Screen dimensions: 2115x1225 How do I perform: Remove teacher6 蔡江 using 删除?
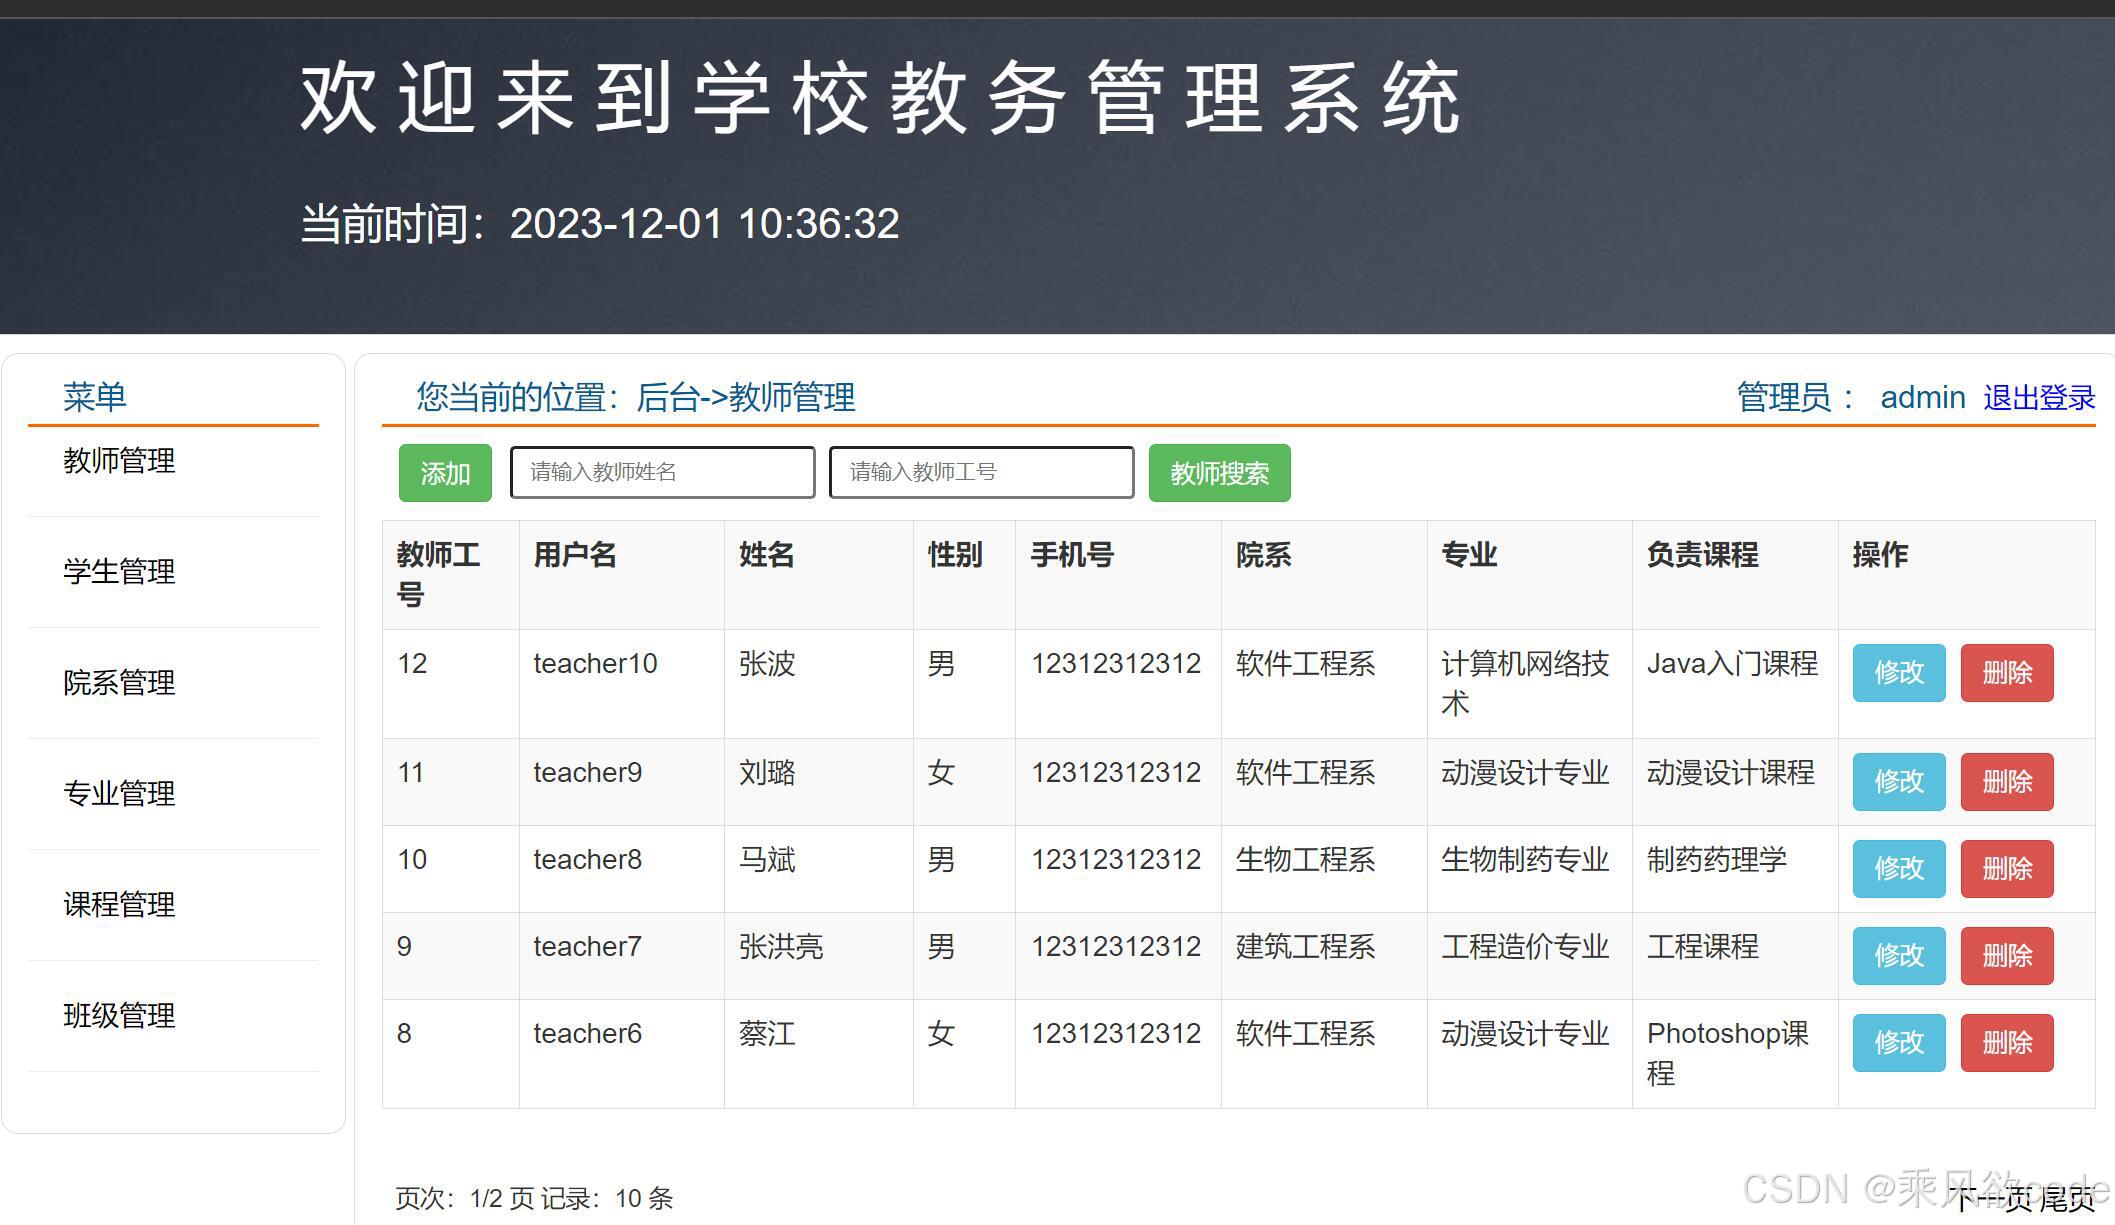pos(2006,1043)
